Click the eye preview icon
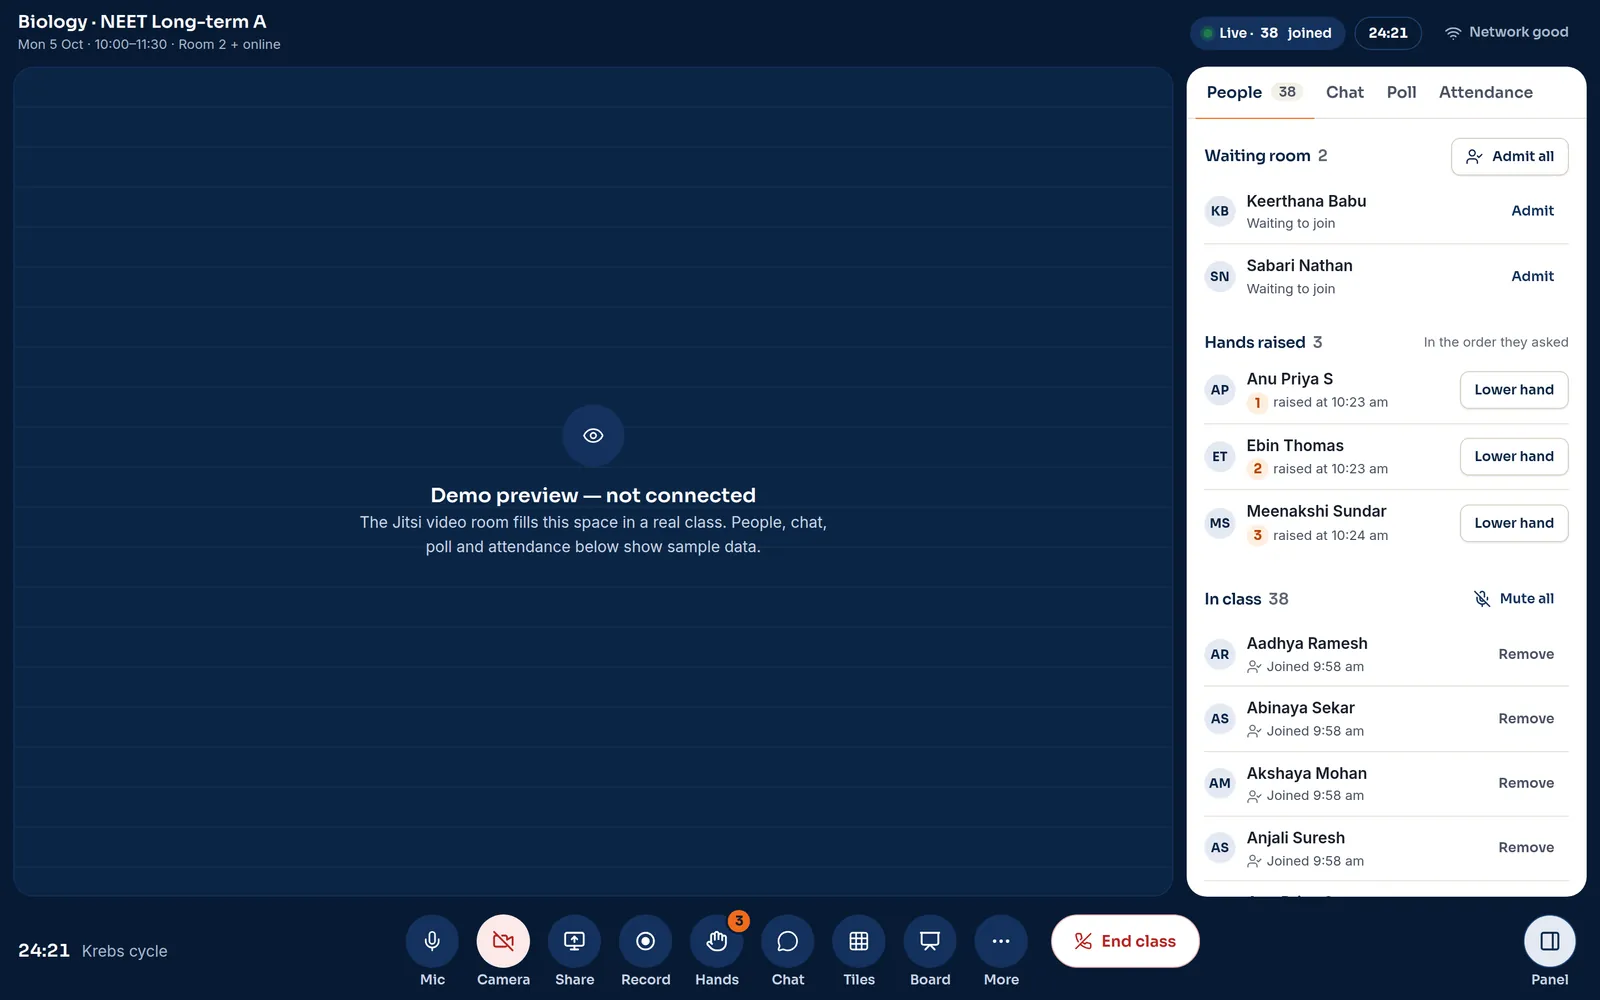Image resolution: width=1600 pixels, height=1000 pixels. pos(593,436)
